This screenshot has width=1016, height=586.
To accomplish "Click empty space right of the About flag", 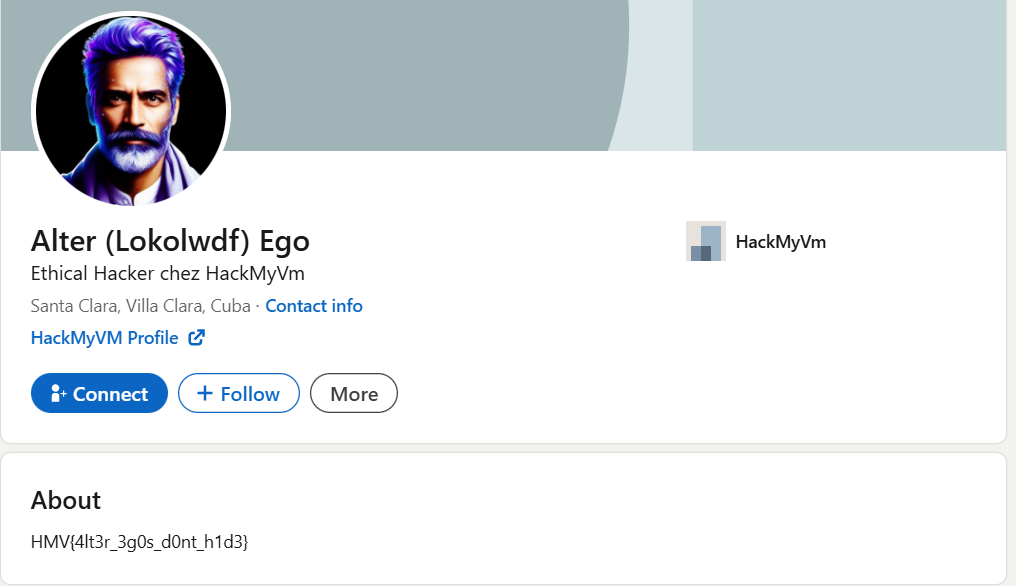I will pos(600,542).
